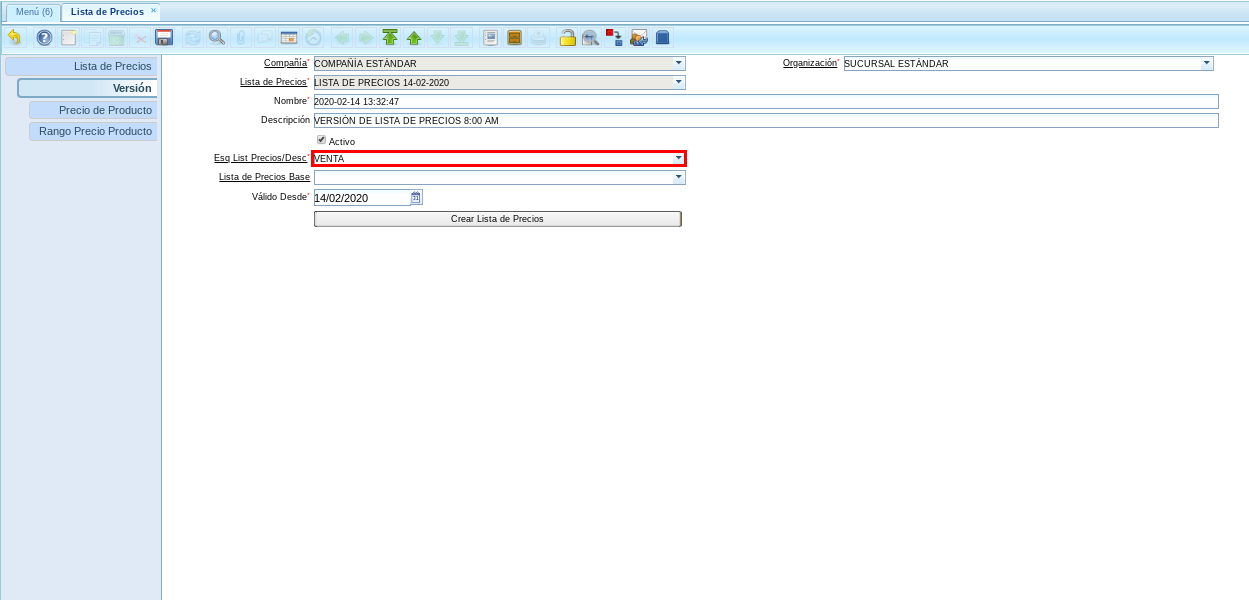Open the Chat bubble icon
The width and height of the screenshot is (1249, 600).
265,38
